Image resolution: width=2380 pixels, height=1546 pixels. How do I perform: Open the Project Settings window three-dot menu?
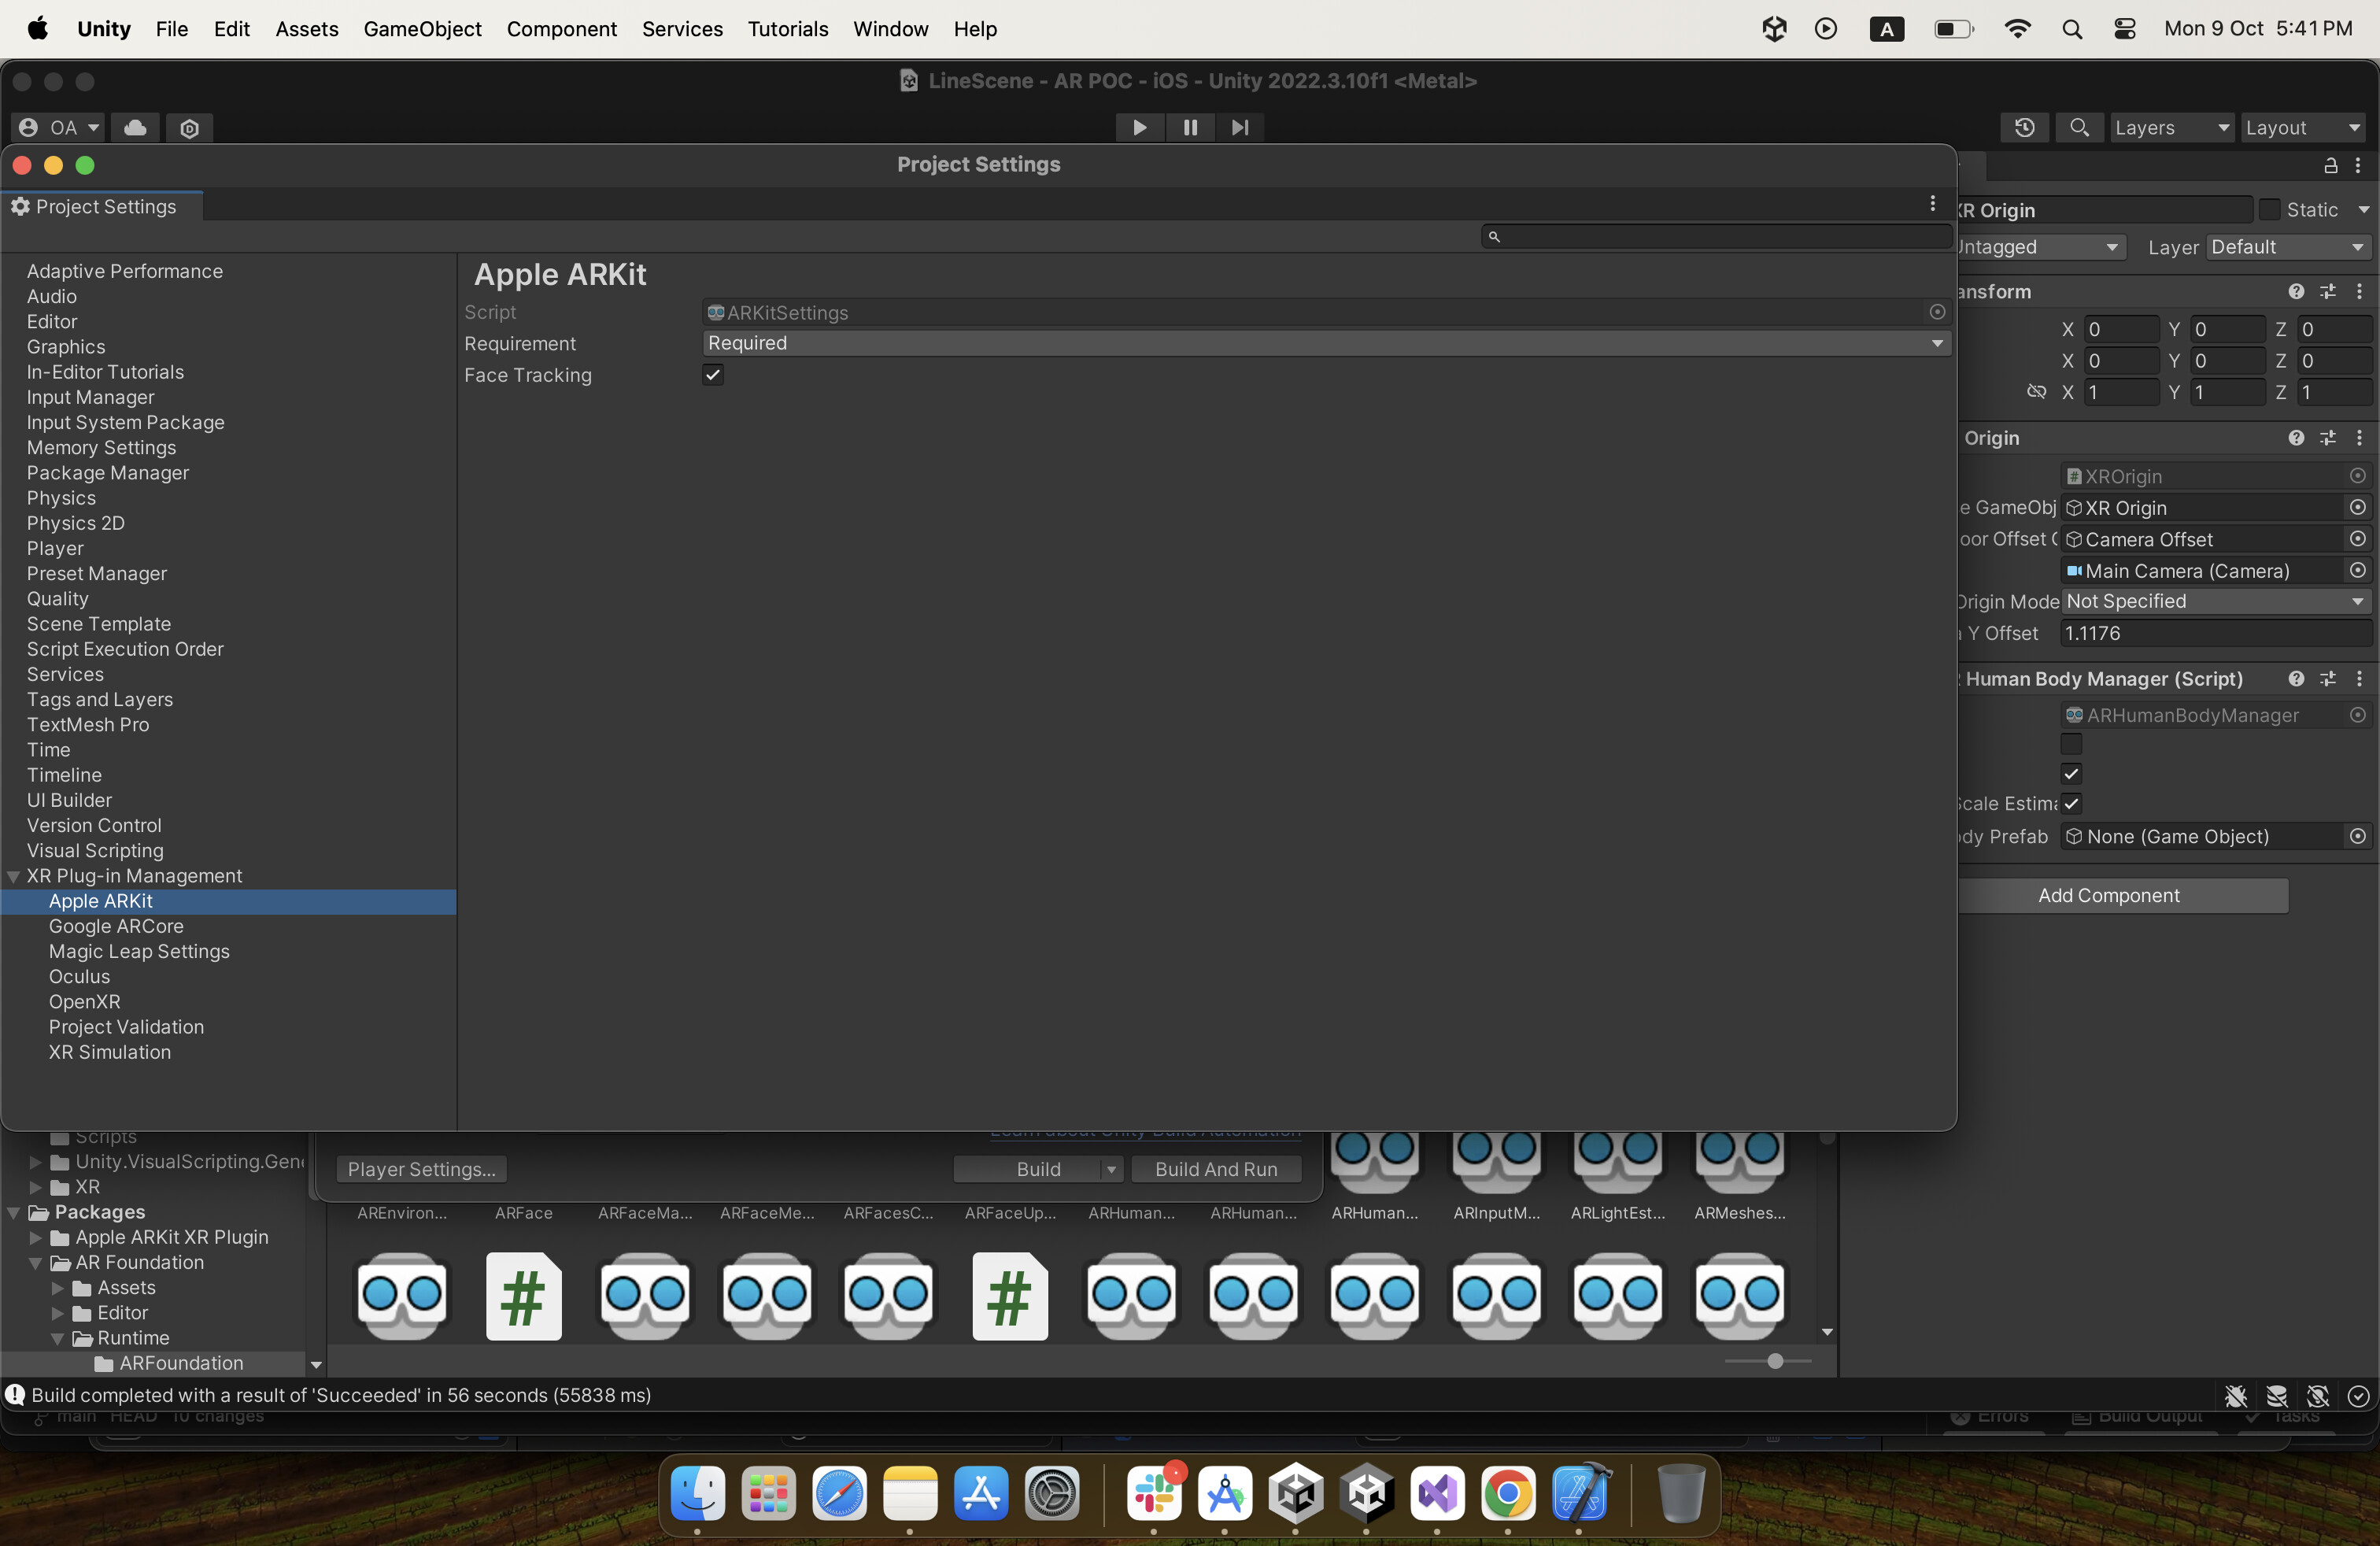pos(1932,204)
